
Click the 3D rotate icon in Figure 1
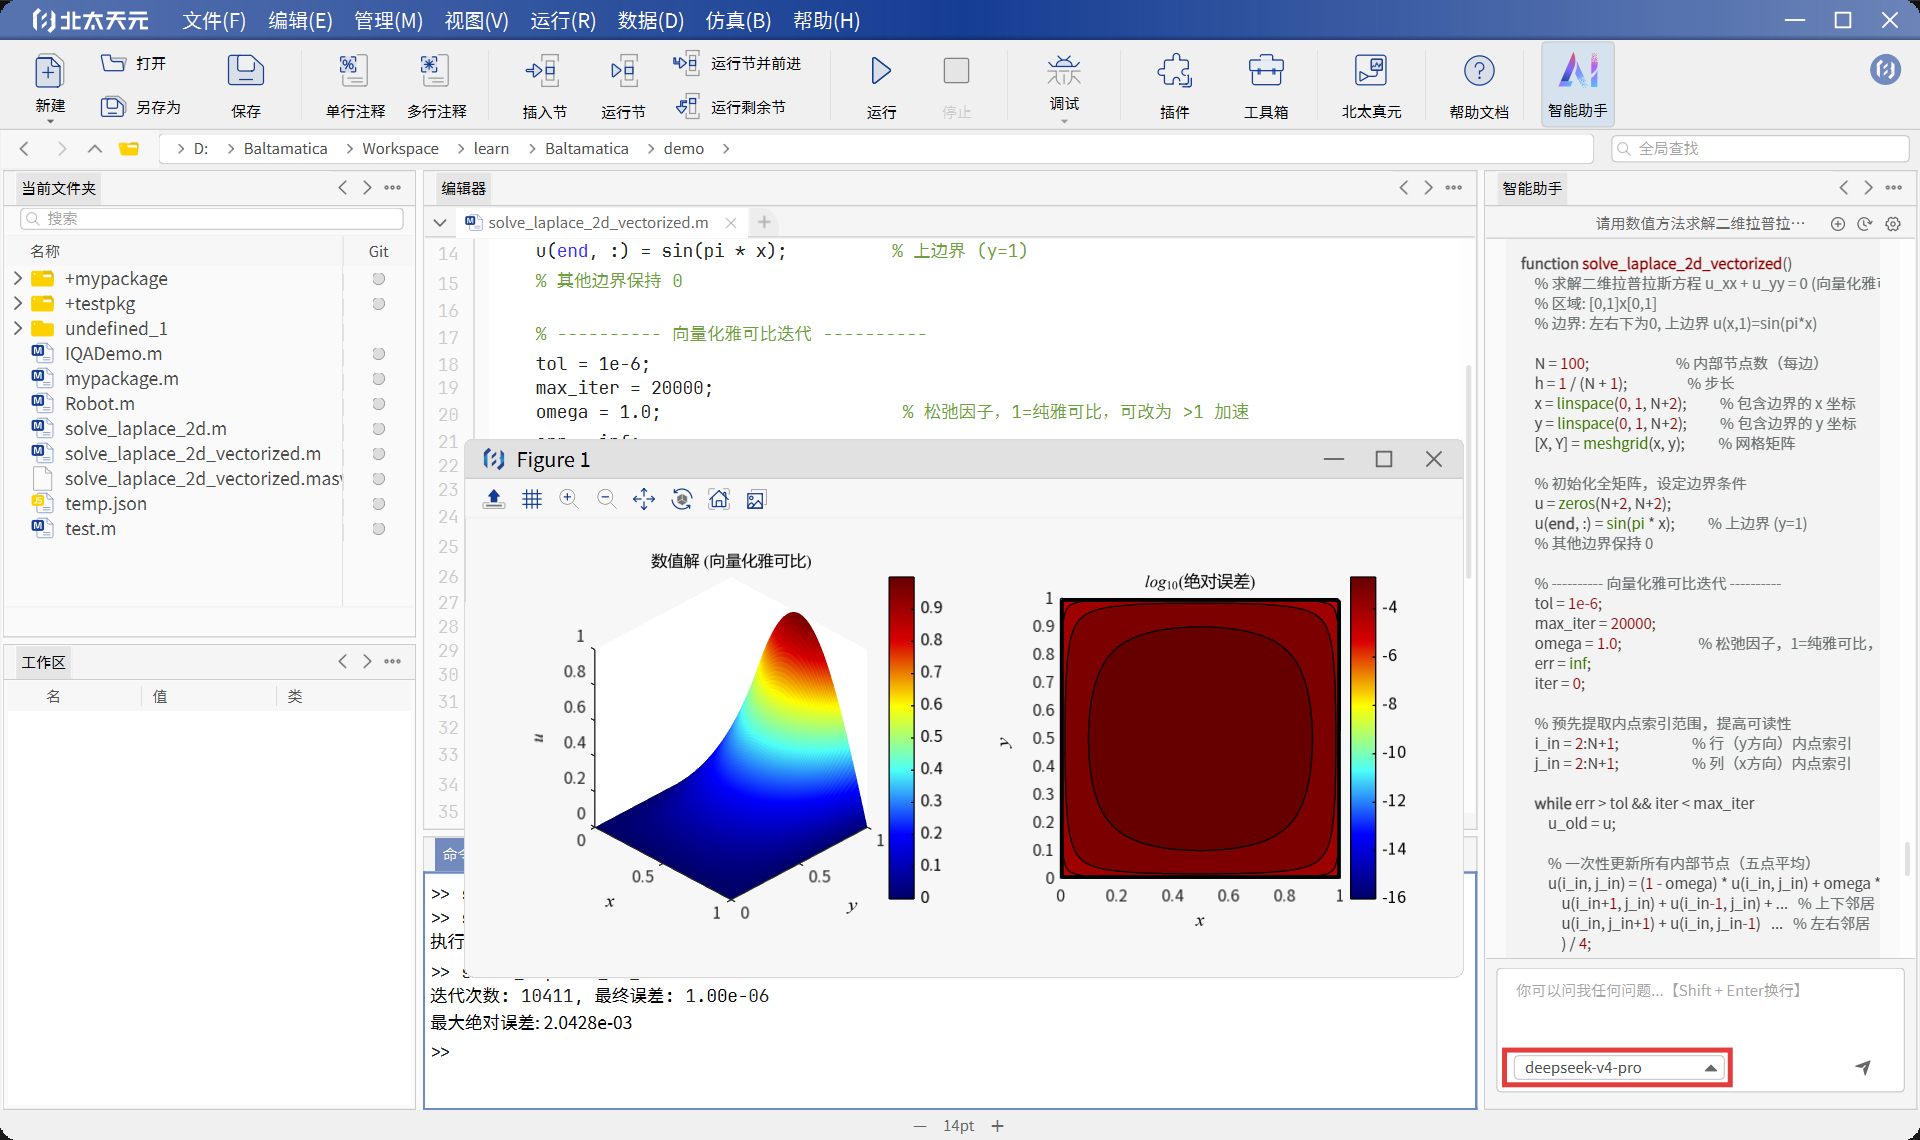click(681, 499)
